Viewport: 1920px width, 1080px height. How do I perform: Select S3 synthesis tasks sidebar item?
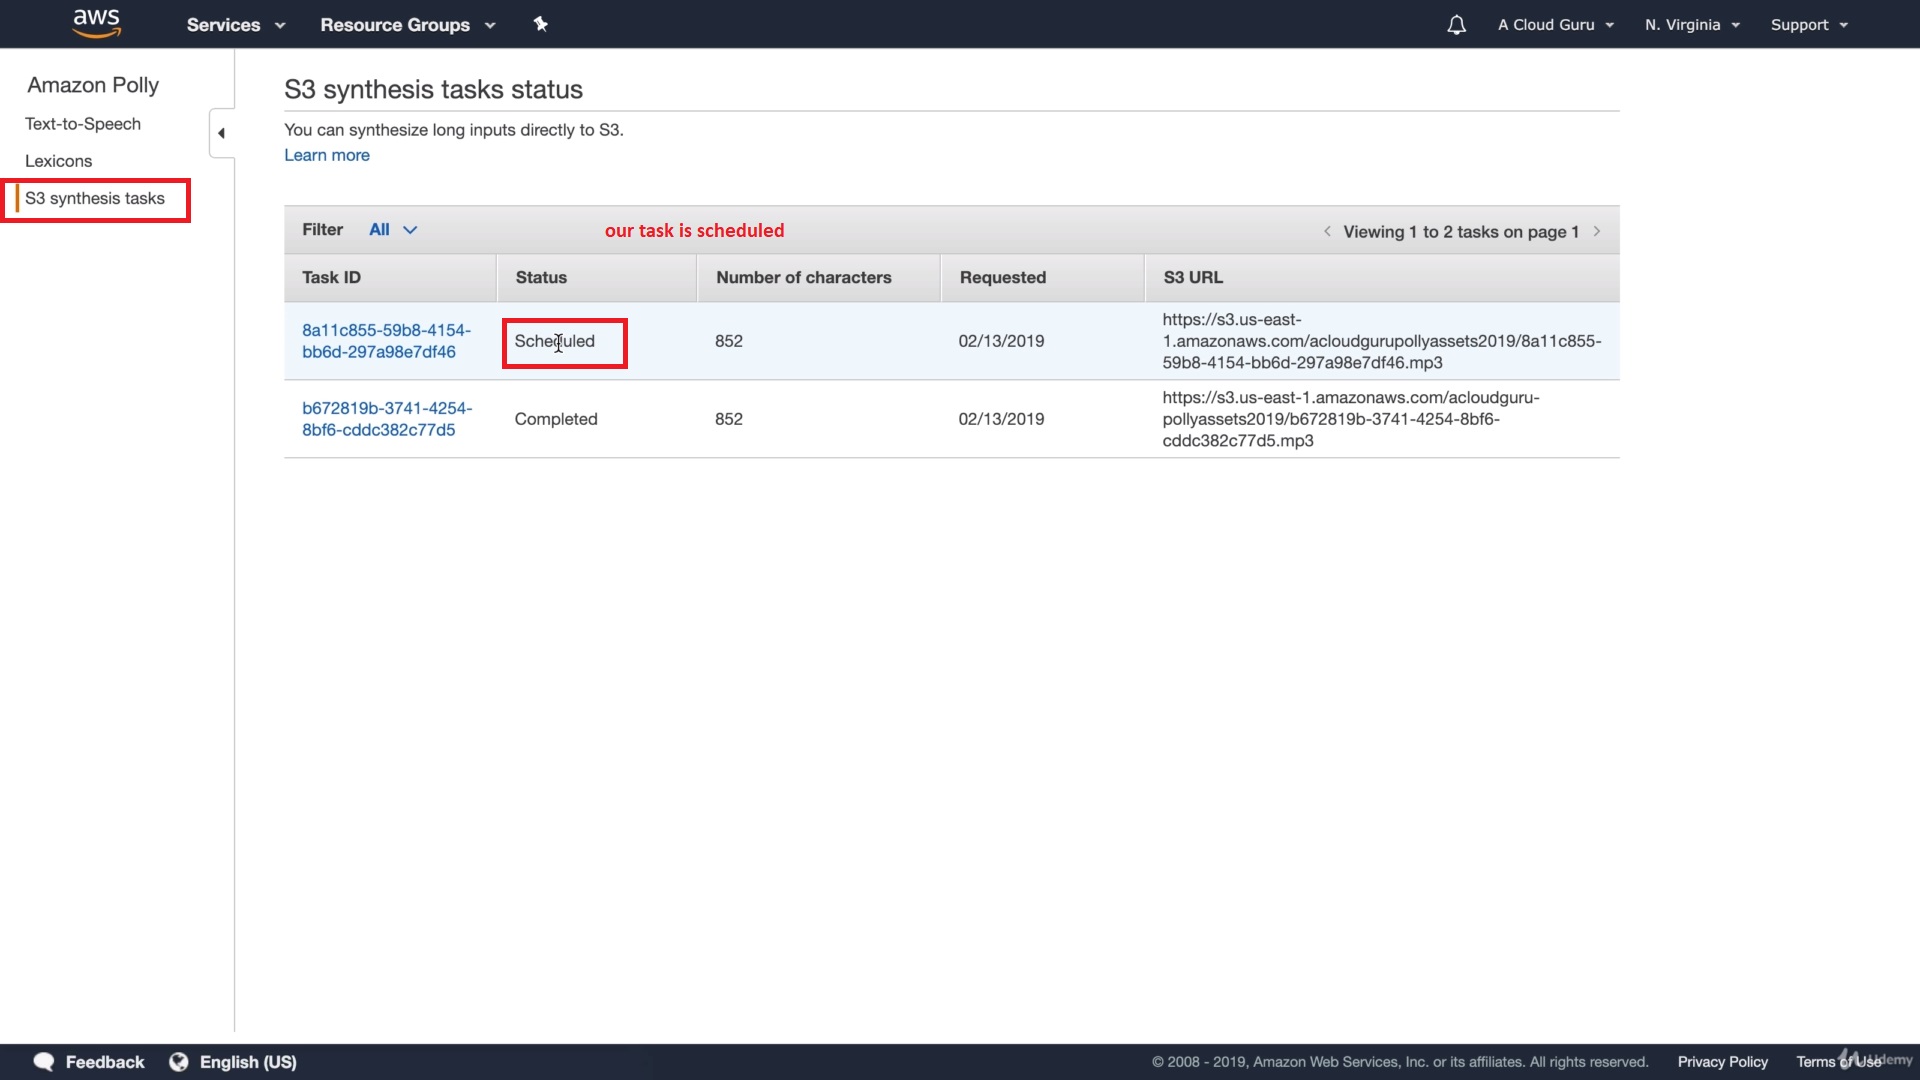coord(95,198)
